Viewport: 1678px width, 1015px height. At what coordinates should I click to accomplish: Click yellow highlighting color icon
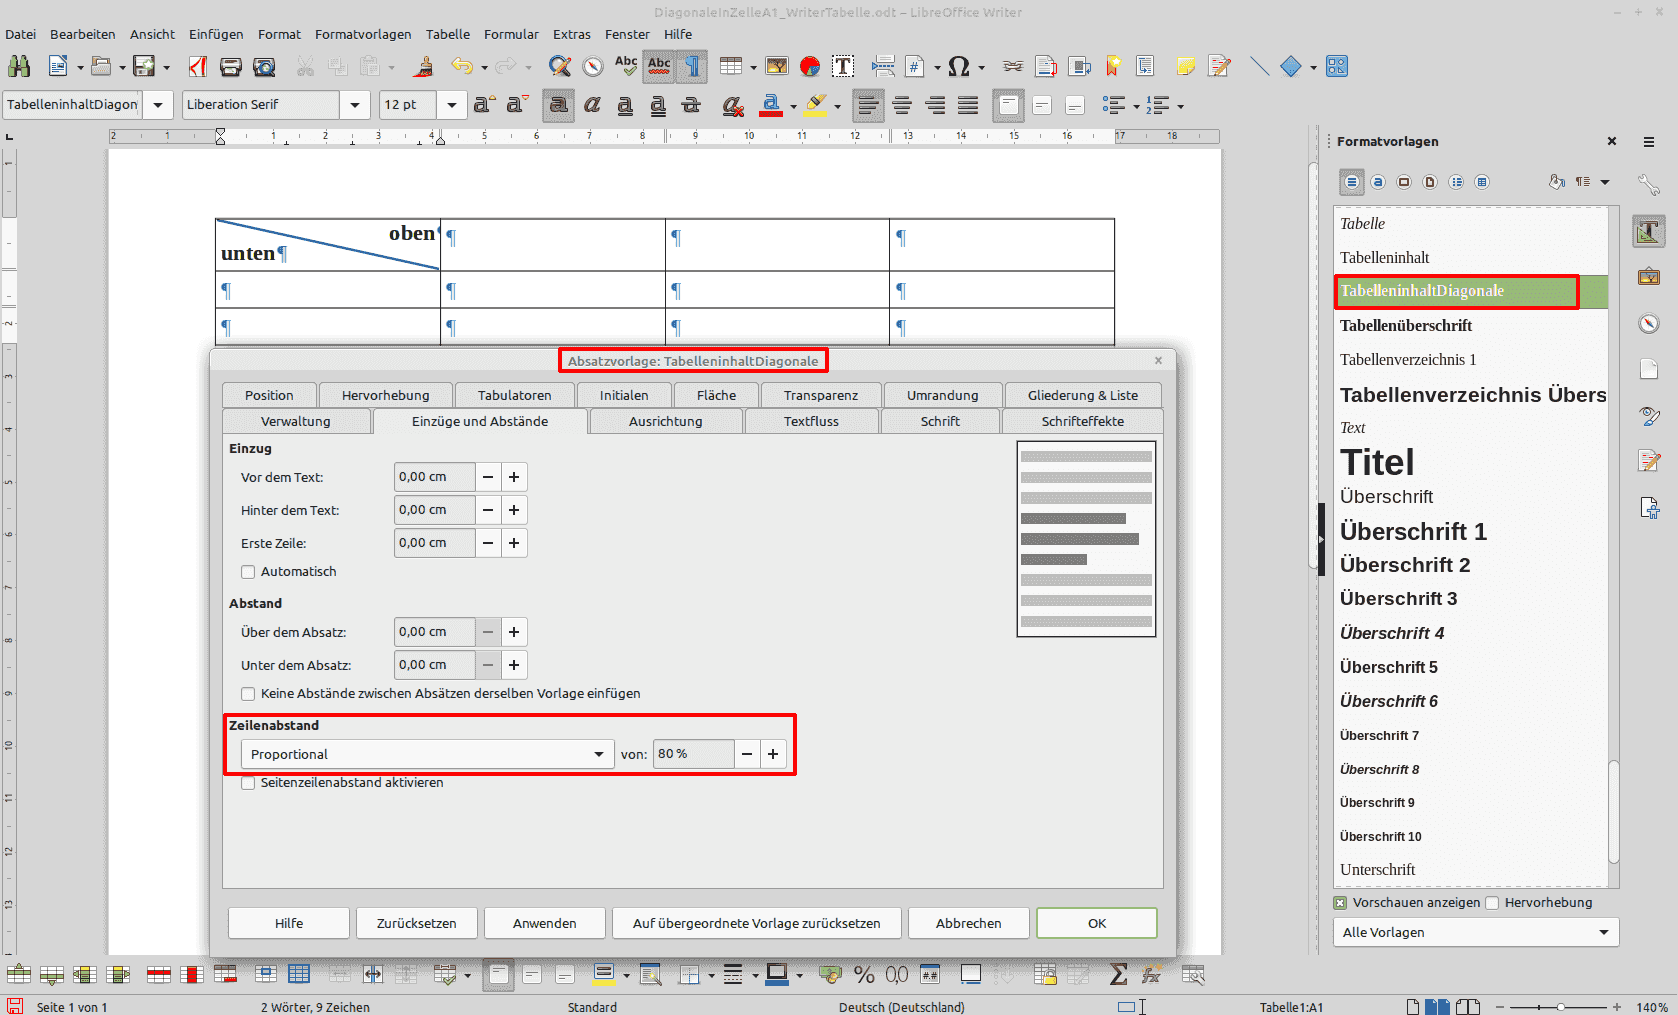pyautogui.click(x=816, y=105)
